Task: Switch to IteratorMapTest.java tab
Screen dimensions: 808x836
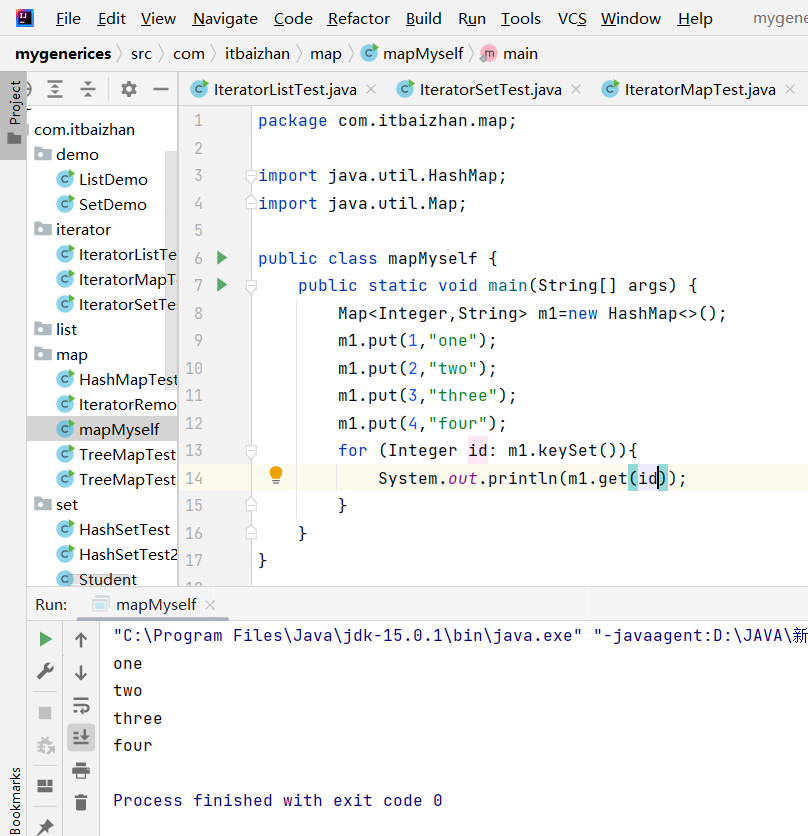Action: [x=700, y=90]
